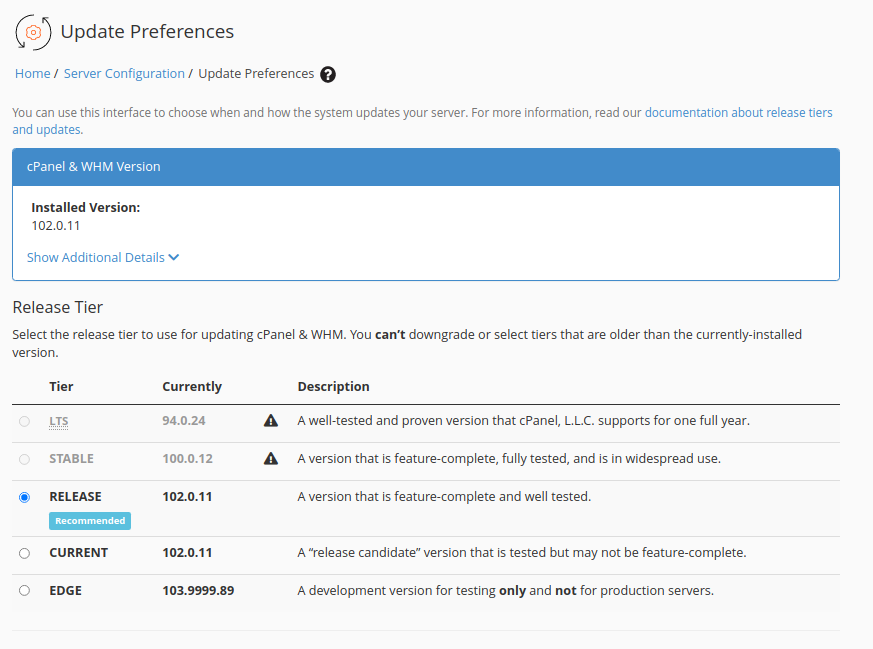The width and height of the screenshot is (873, 649).
Task: Choose the EDGE tier radio button
Action: [25, 591]
